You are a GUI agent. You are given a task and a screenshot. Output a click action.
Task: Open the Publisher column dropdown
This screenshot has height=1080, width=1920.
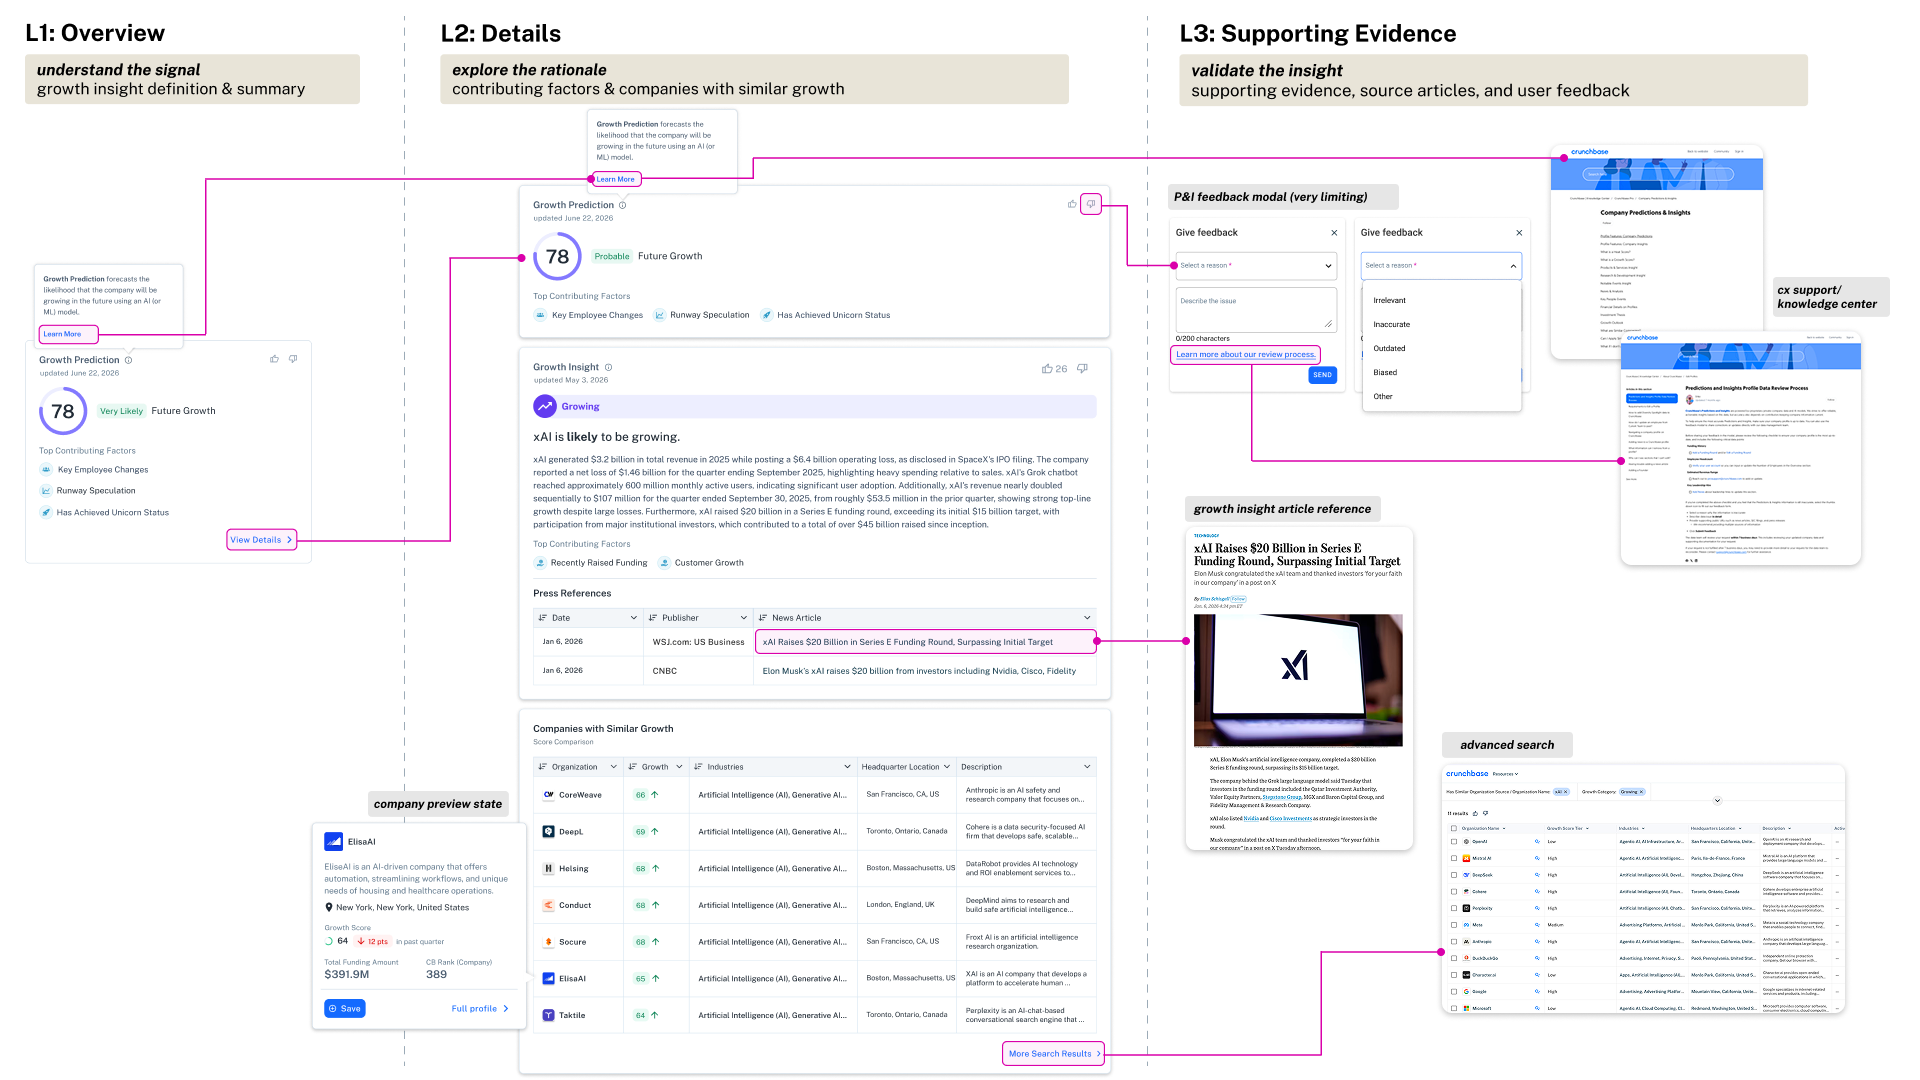coord(743,618)
